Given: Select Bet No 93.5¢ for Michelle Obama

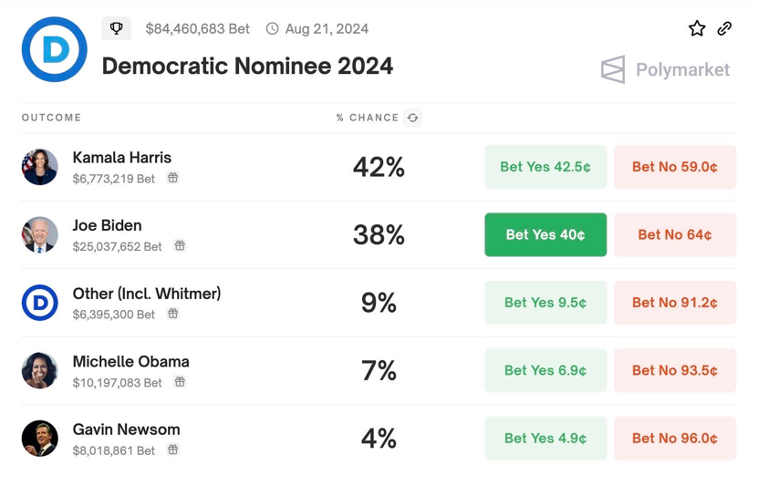Looking at the screenshot, I should (675, 371).
